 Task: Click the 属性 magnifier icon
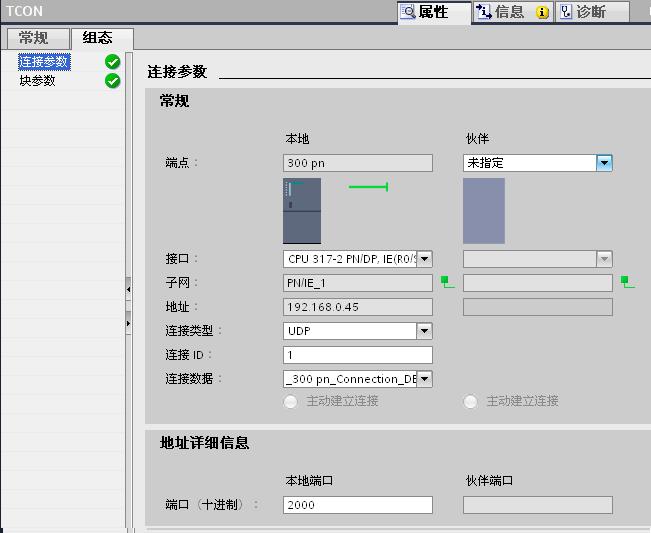[x=408, y=12]
